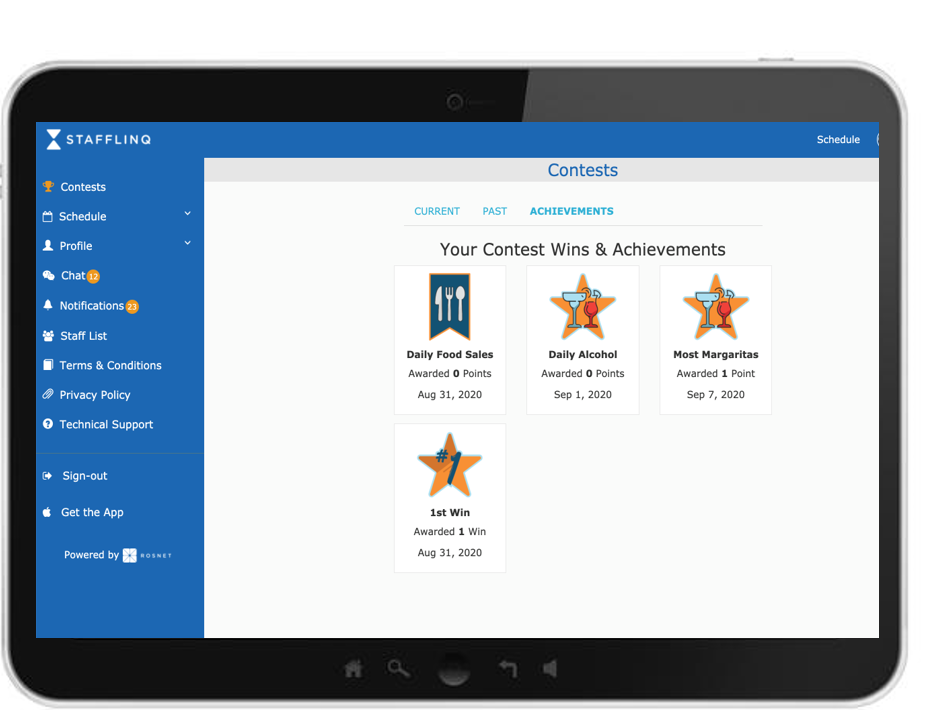
Task: Tap the tablet home button icon
Action: coord(353,669)
